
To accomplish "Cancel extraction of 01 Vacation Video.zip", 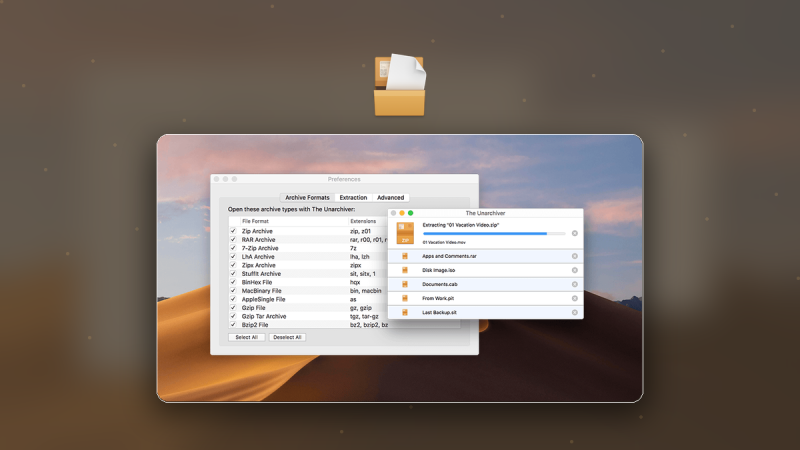I will pos(574,233).
